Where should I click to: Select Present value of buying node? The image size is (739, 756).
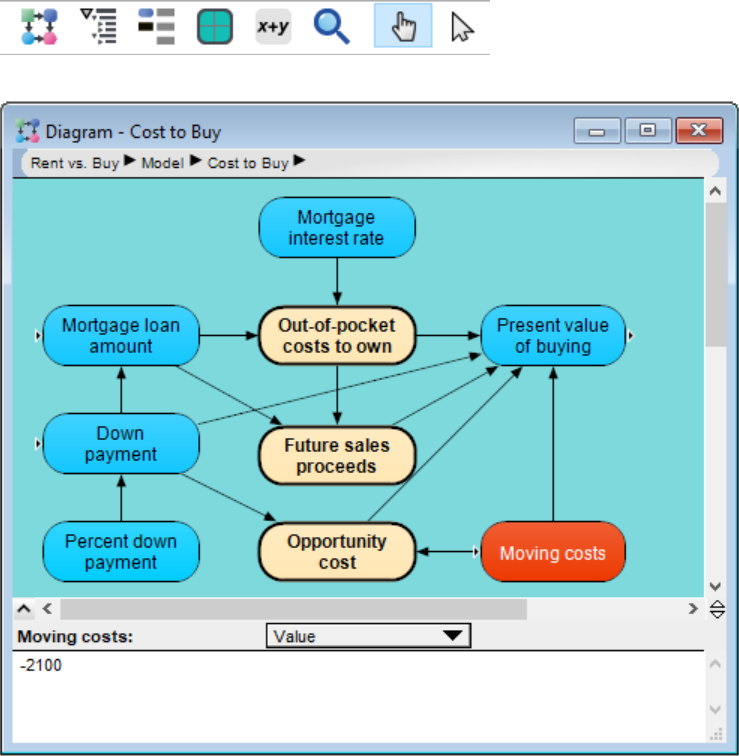(553, 336)
